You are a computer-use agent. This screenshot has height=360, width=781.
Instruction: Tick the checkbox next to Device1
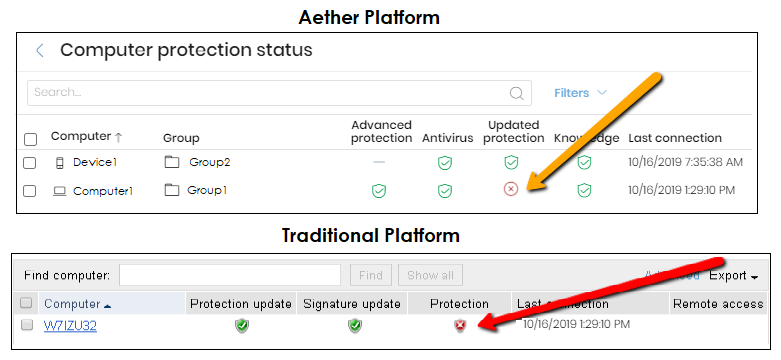coord(30,163)
